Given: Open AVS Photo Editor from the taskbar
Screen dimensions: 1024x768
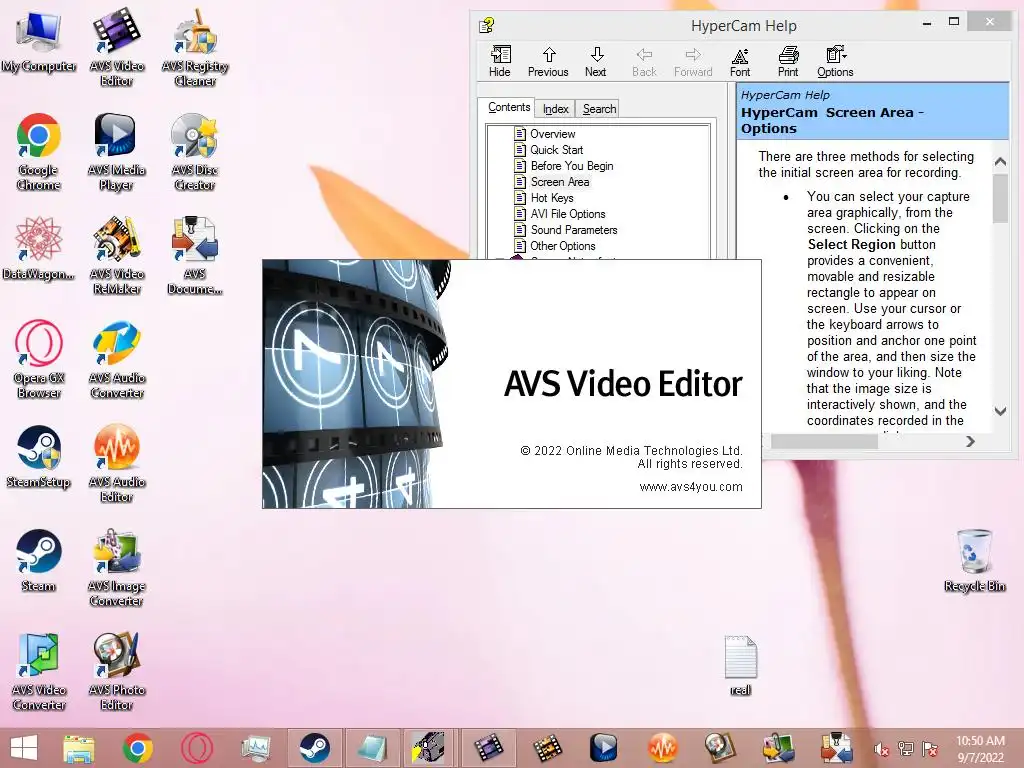Looking at the screenshot, I should coord(720,748).
